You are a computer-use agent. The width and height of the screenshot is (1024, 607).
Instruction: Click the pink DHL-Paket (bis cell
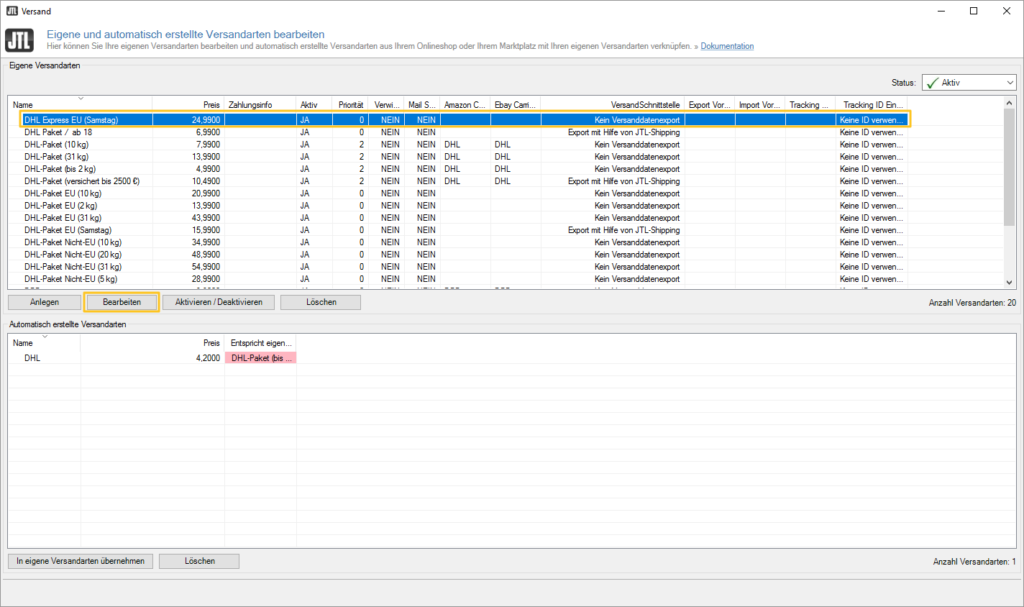[260, 357]
